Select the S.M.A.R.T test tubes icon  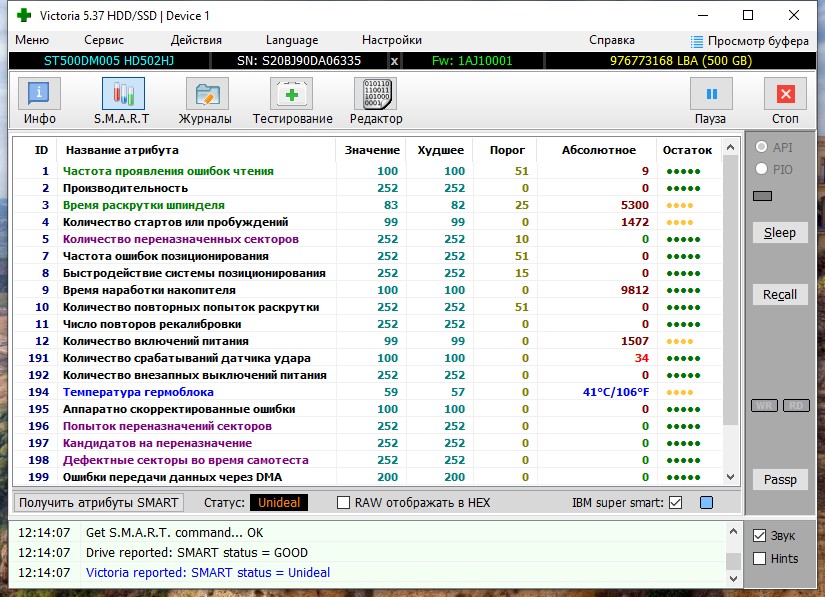coord(123,94)
